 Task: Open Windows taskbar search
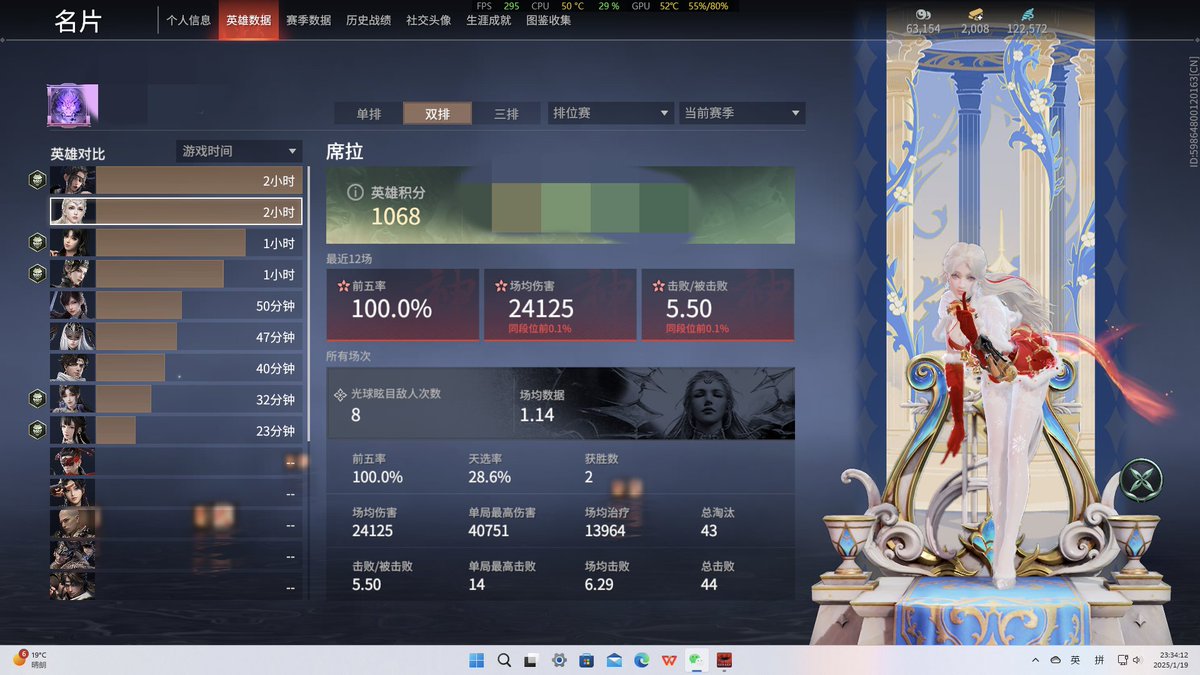click(504, 660)
